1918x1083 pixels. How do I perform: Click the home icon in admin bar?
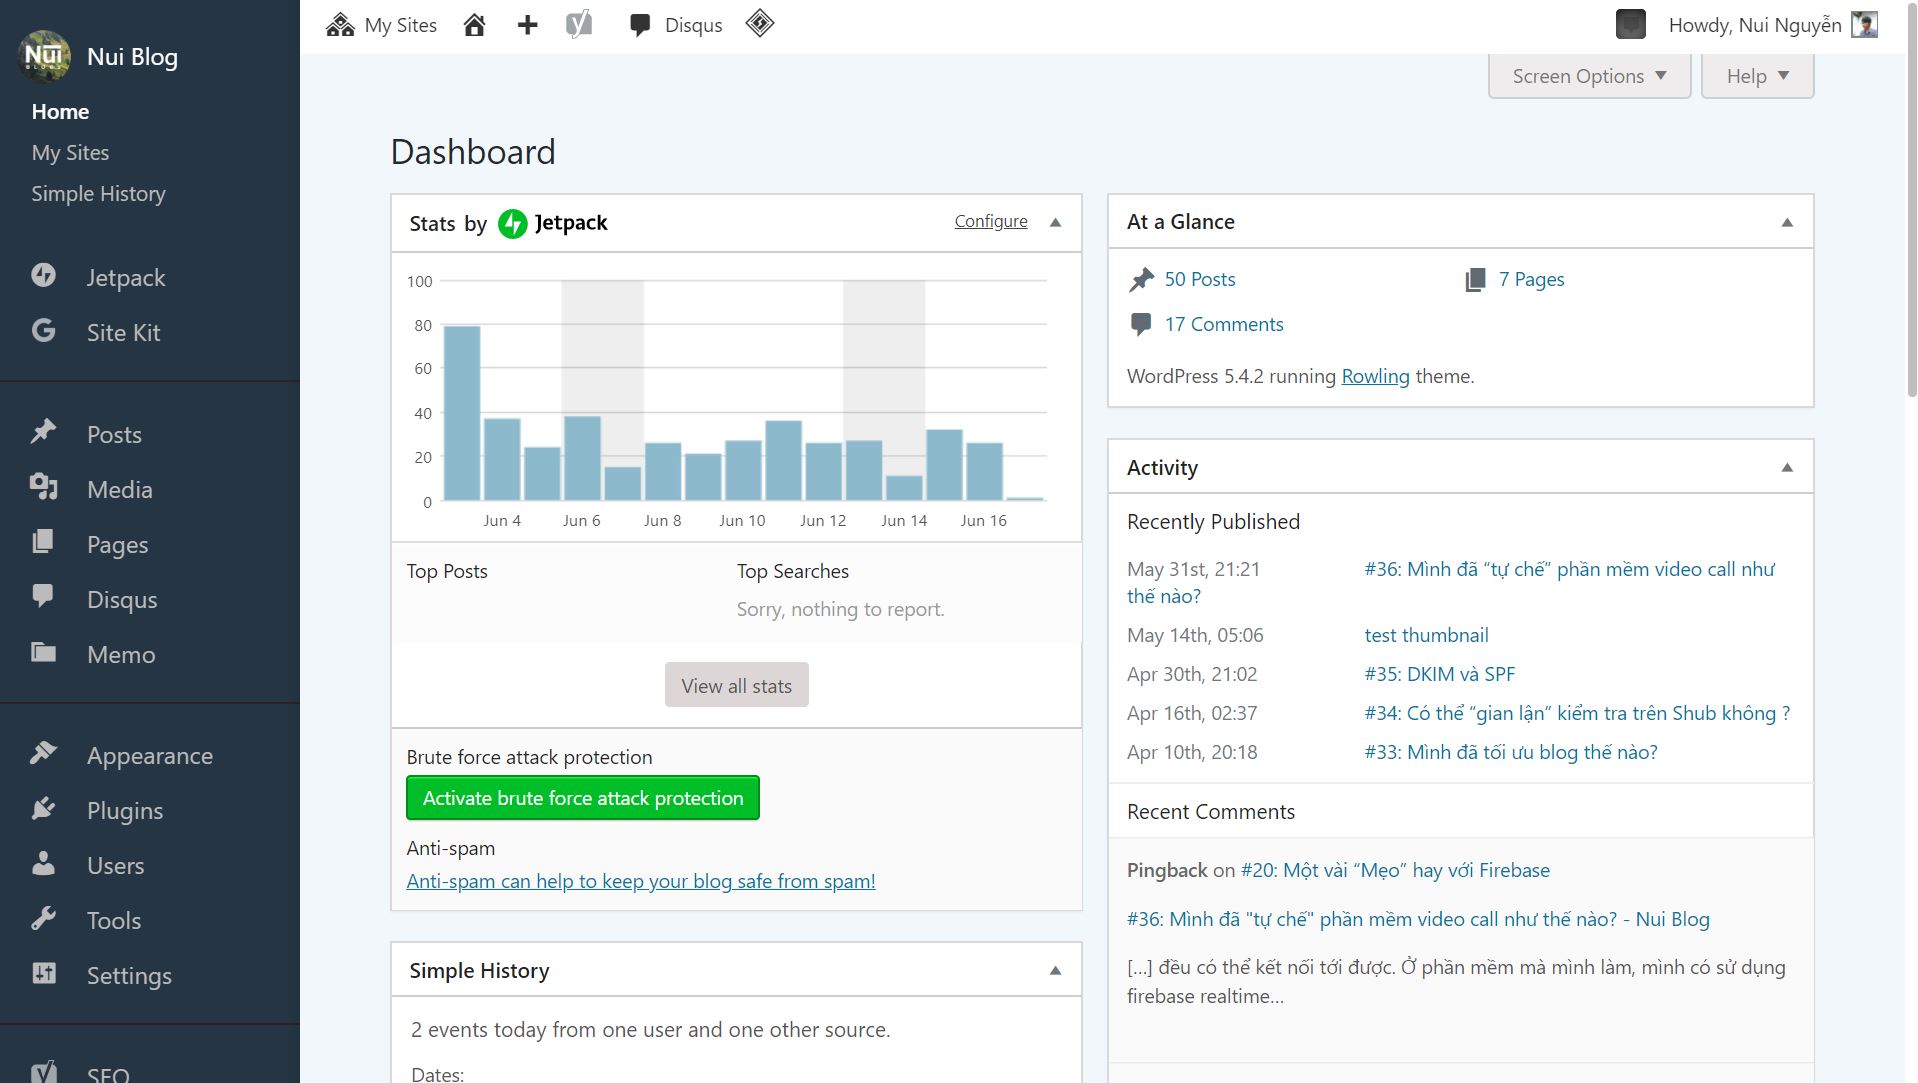coord(474,25)
